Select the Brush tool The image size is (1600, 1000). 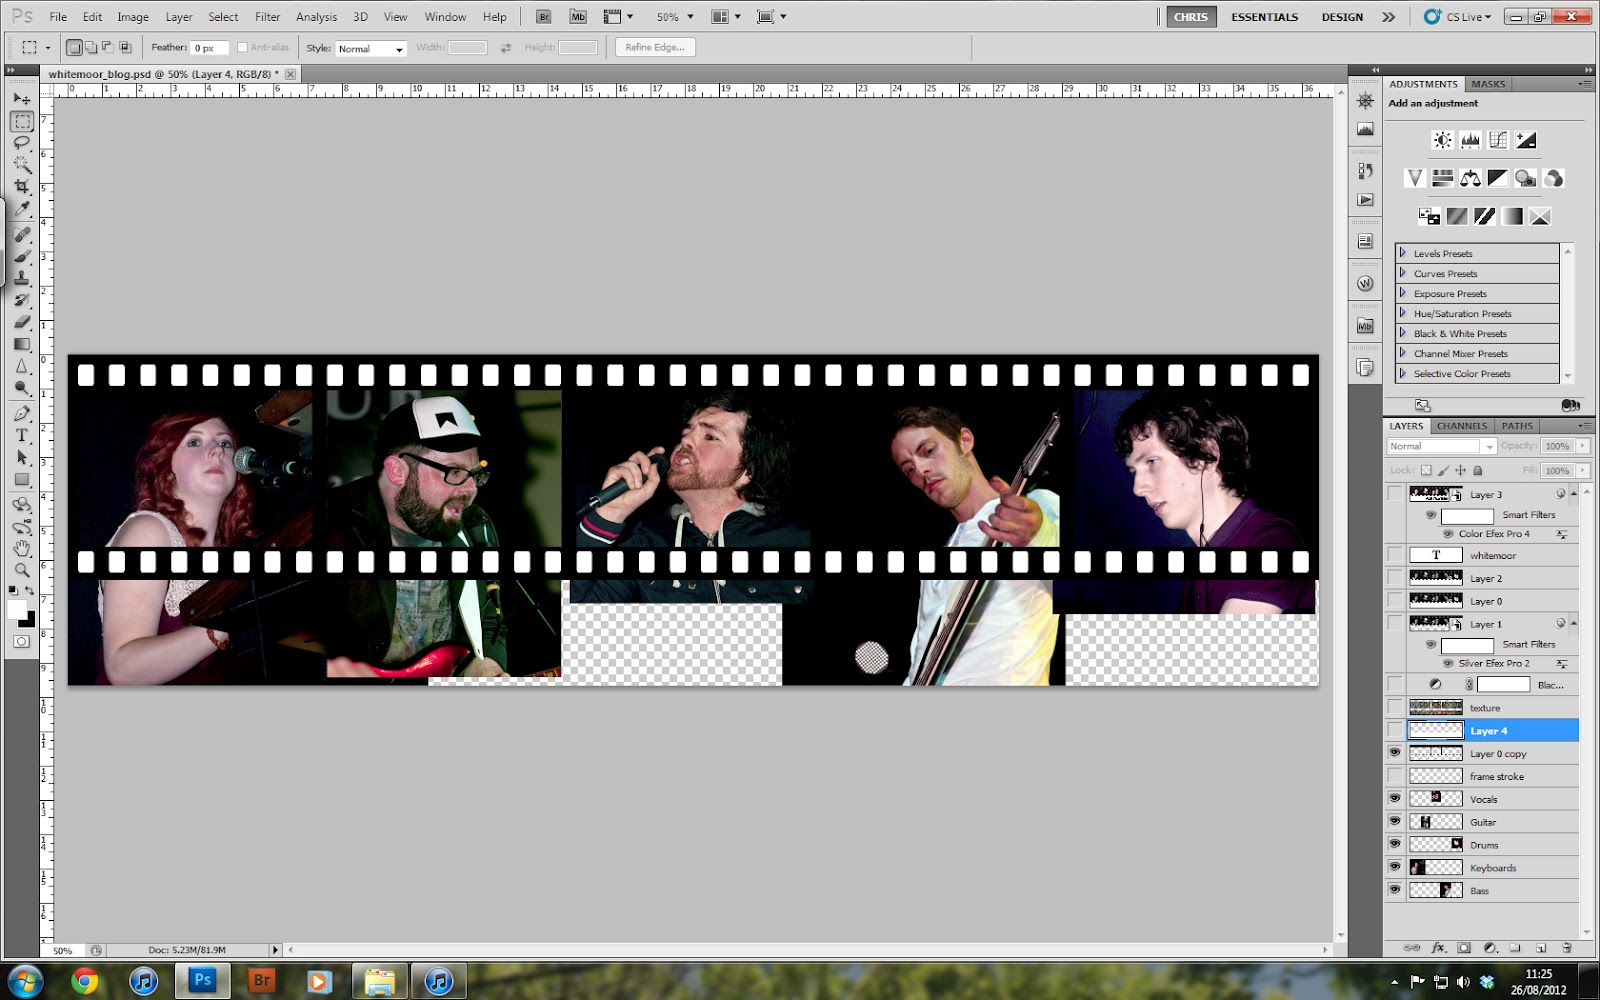click(x=22, y=254)
